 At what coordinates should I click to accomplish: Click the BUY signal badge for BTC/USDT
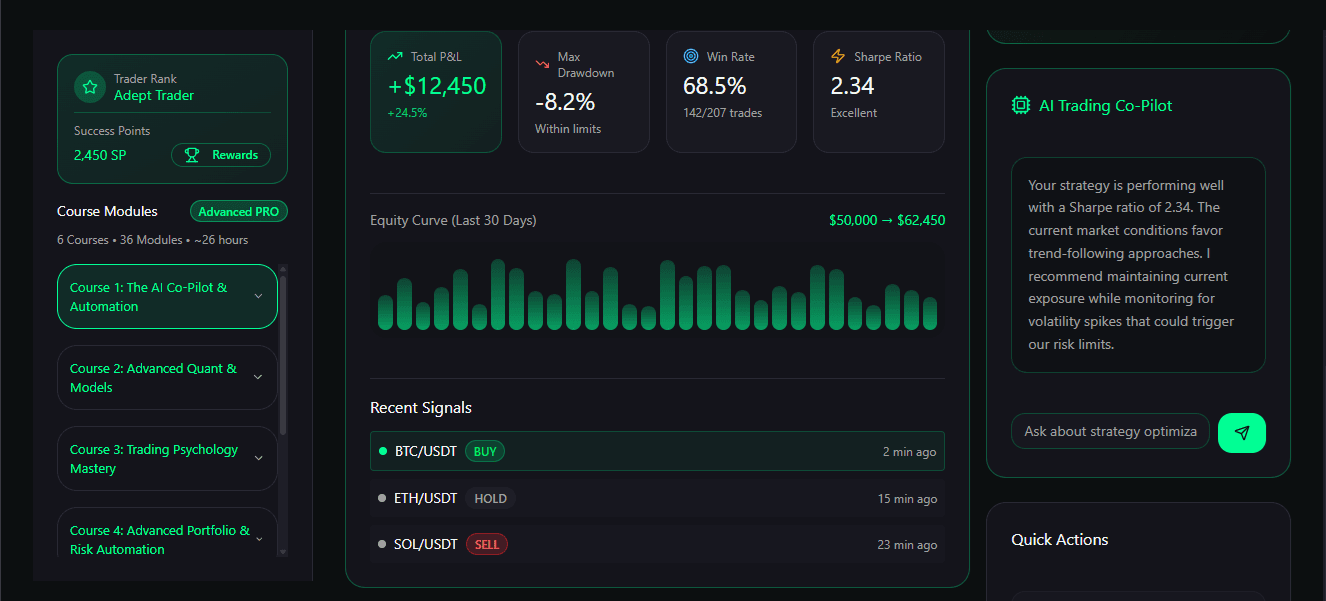tap(484, 451)
